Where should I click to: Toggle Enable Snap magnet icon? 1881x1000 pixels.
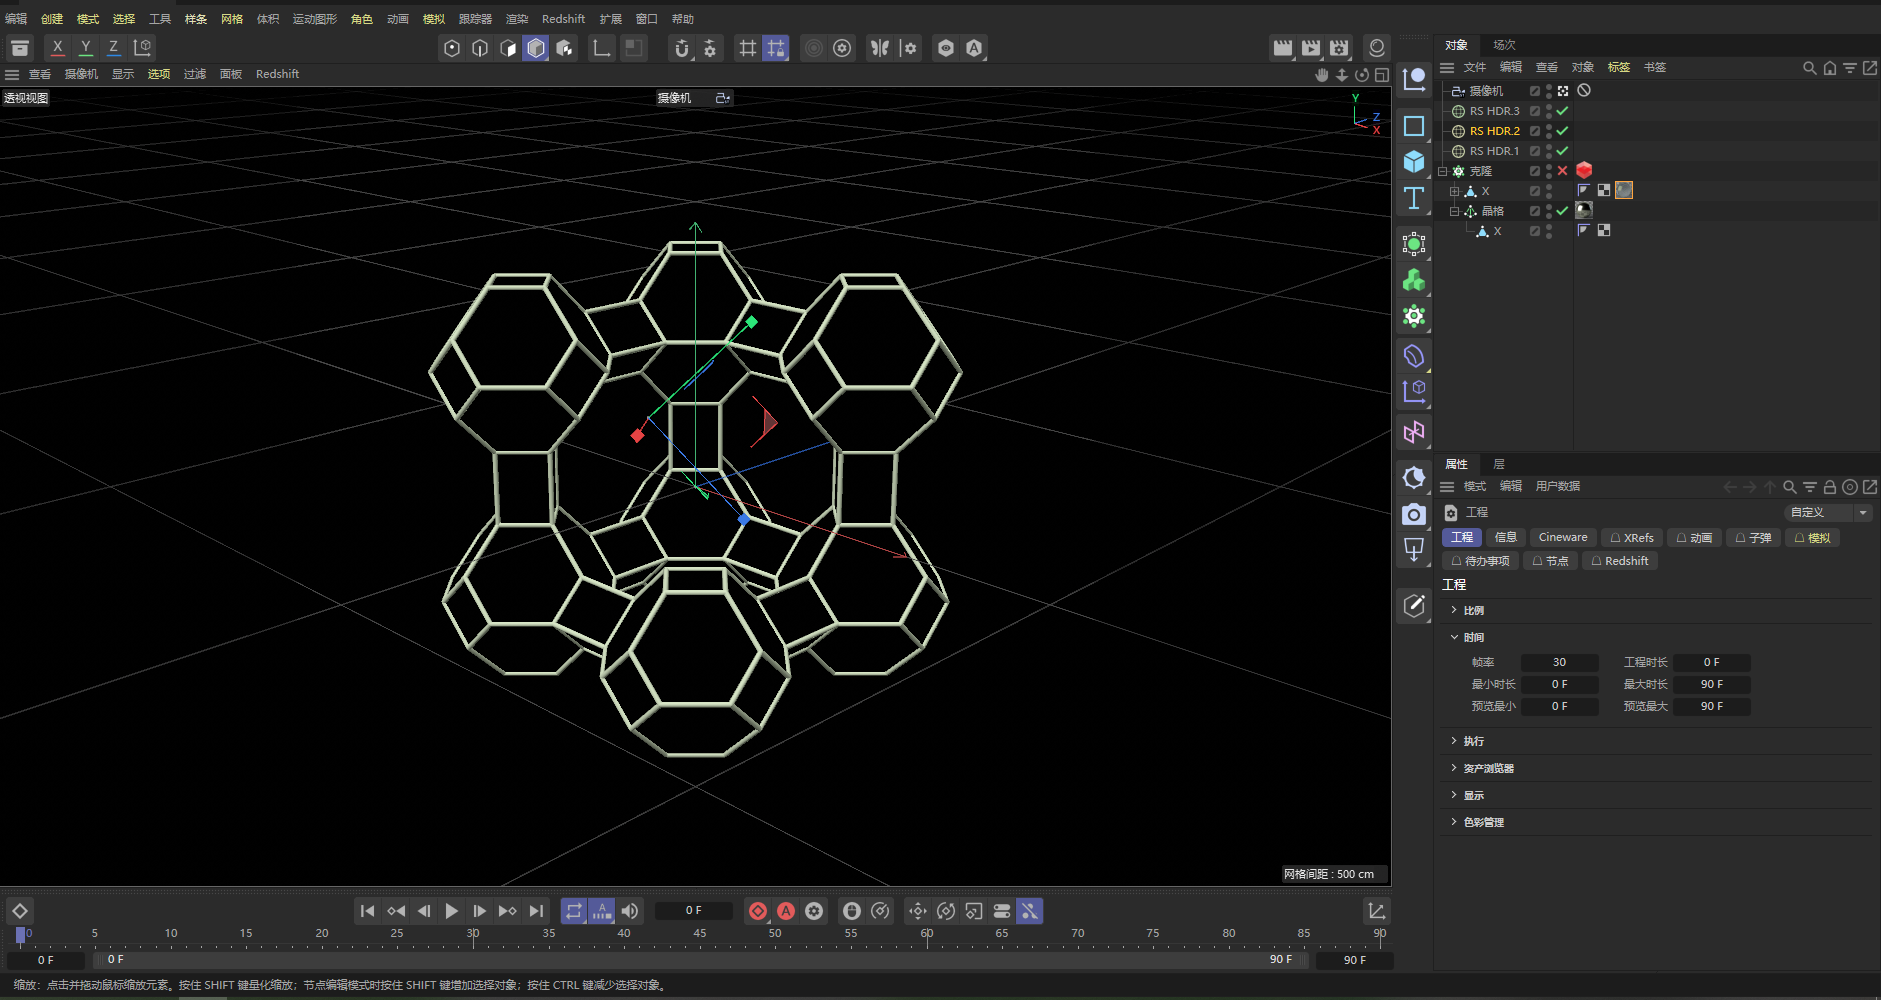point(682,48)
